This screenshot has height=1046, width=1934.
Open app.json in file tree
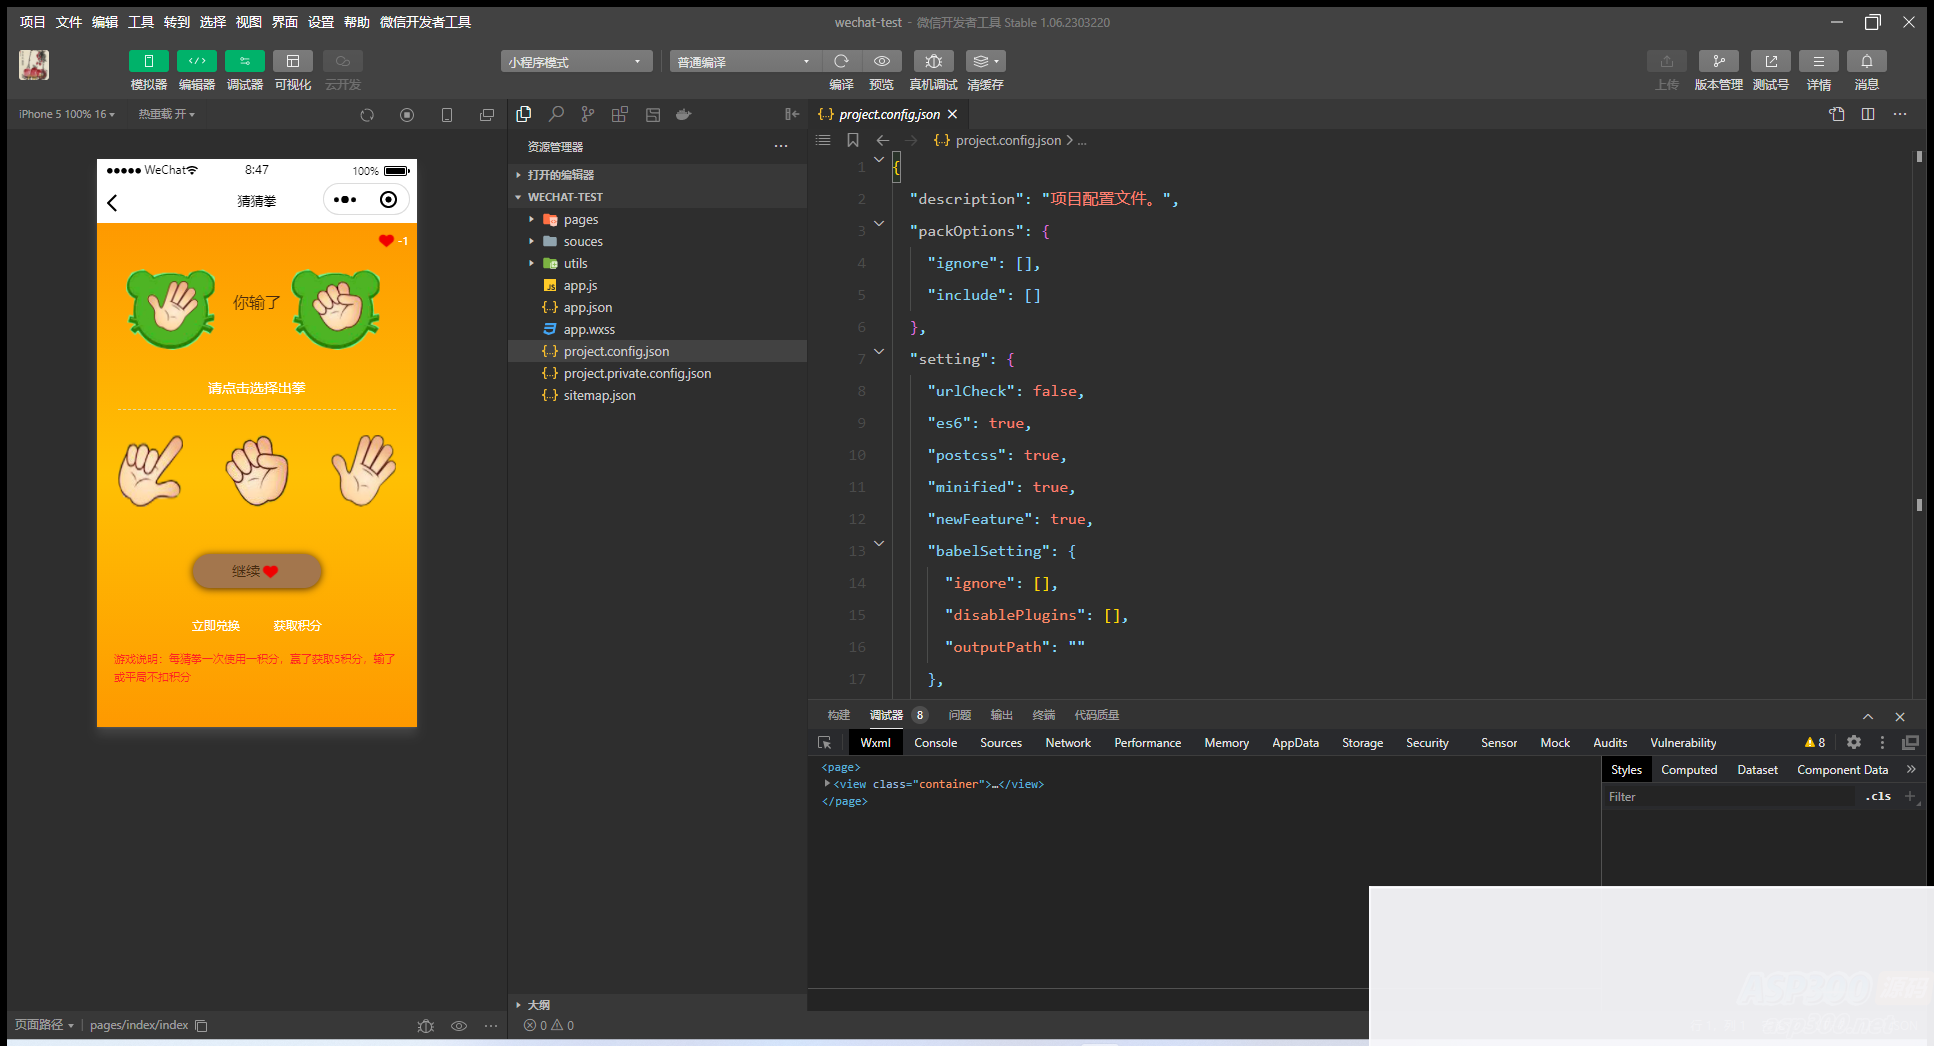click(x=587, y=308)
